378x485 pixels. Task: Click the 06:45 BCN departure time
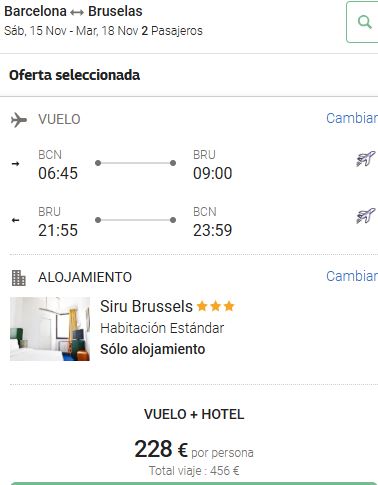[x=58, y=173]
